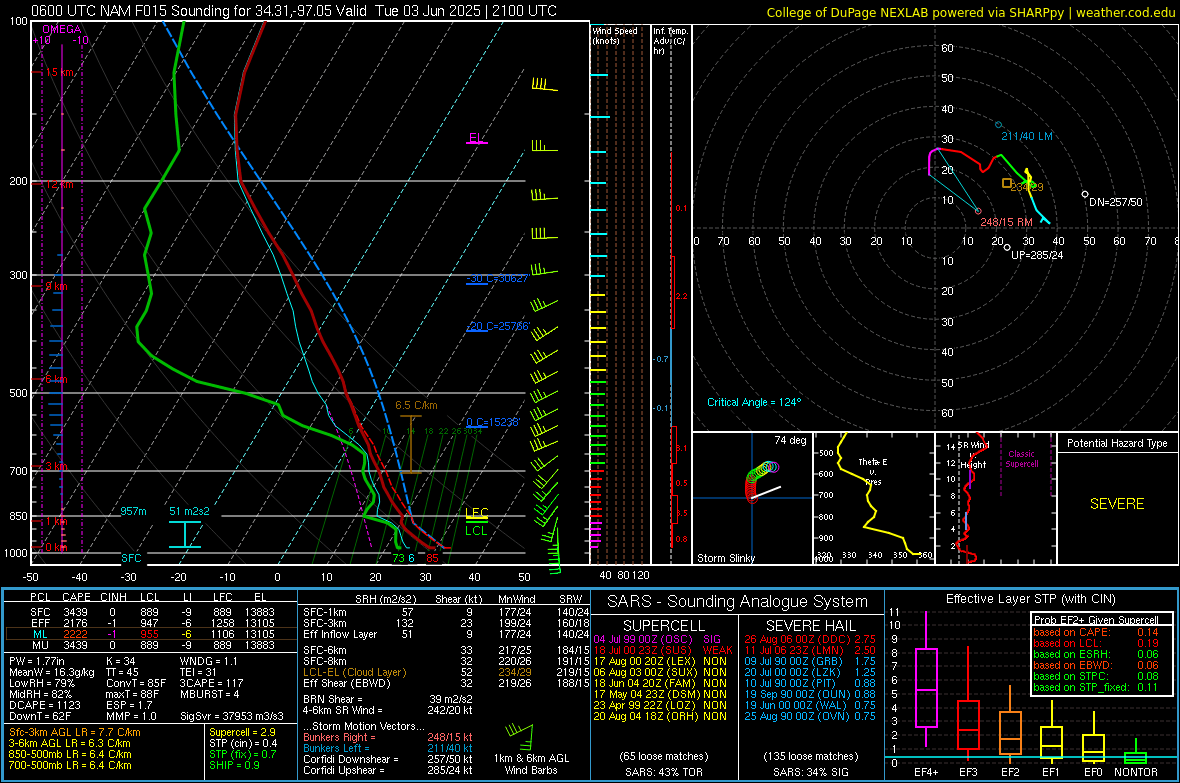Click the Effective Layer STP (with CIN) title
This screenshot has width=1180, height=783.
pos(1030,599)
